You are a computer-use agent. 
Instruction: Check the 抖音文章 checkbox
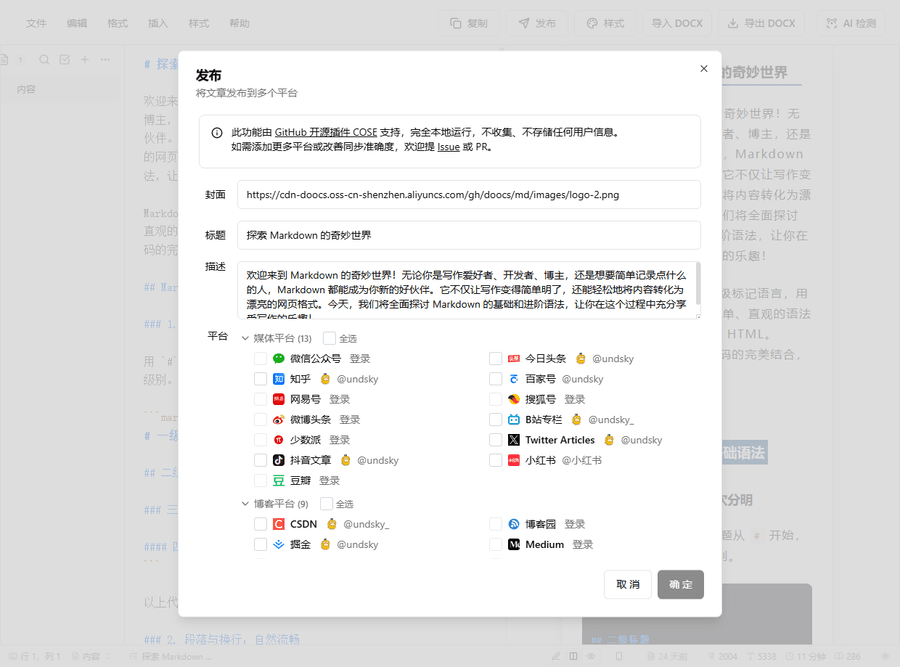[x=260, y=460]
